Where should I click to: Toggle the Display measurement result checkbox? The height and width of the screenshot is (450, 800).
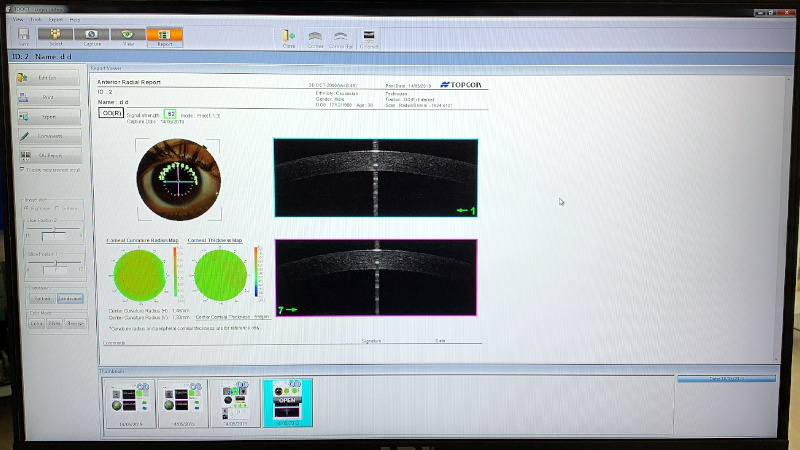22,170
